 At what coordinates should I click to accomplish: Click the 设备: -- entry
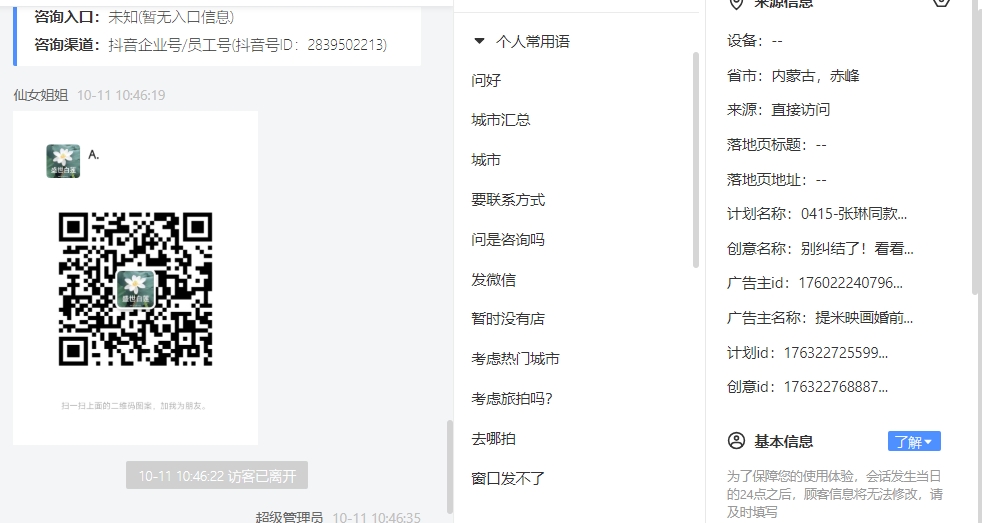[x=755, y=41]
